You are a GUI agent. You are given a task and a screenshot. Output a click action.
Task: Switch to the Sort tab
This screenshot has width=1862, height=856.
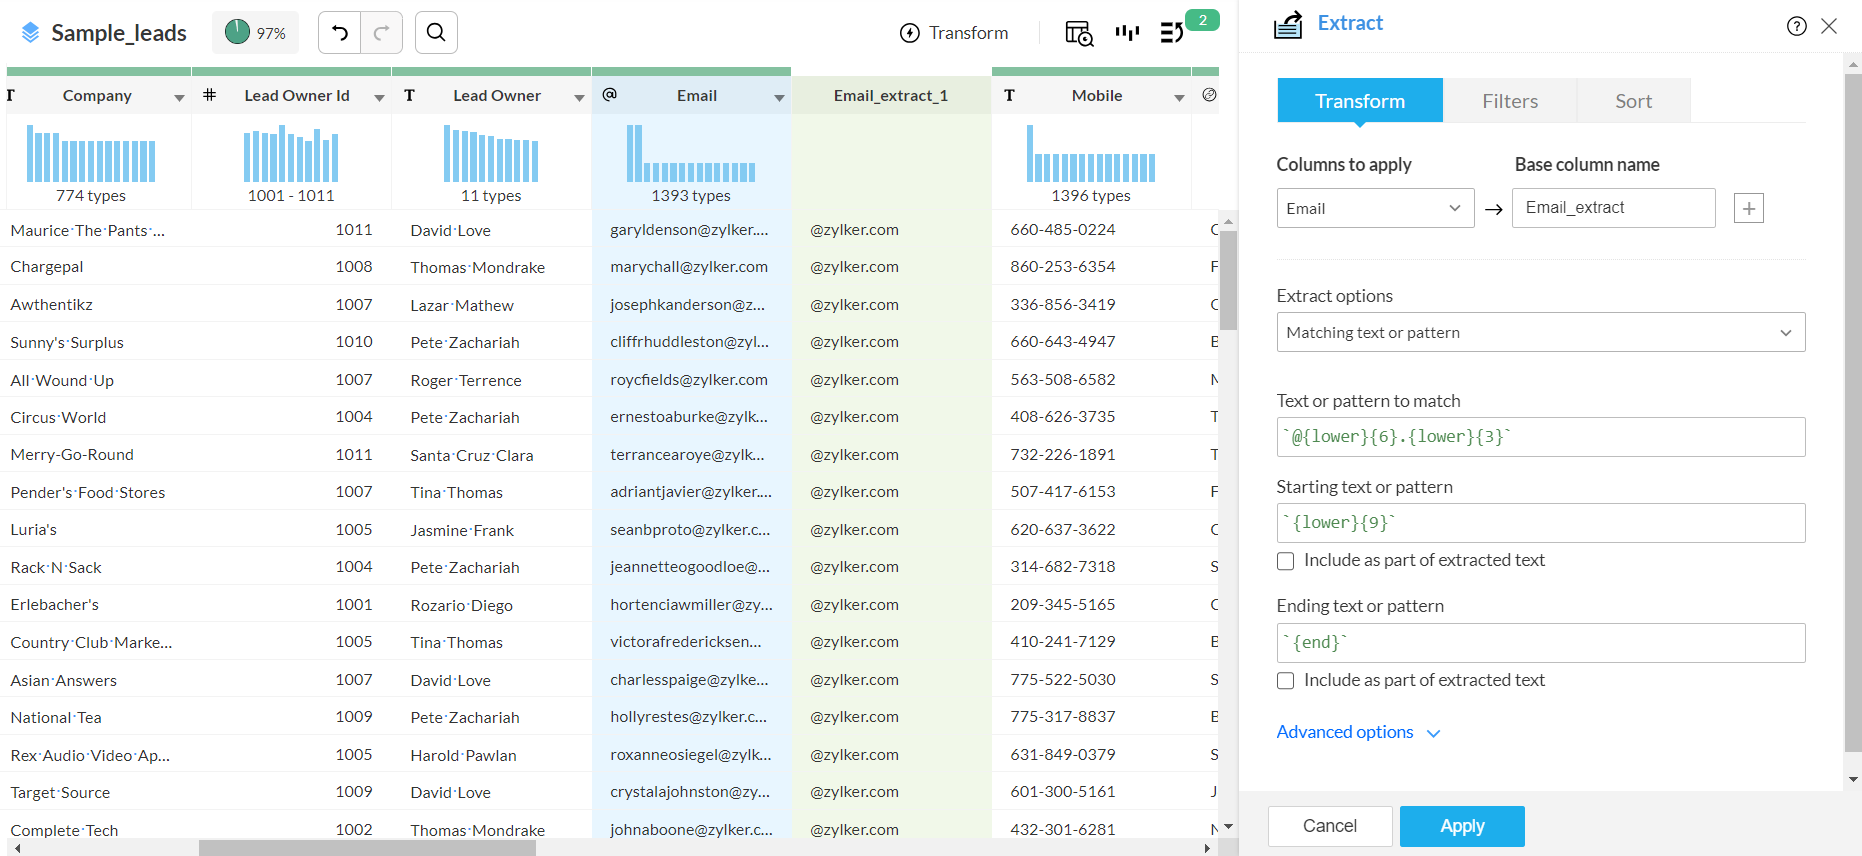click(1633, 101)
